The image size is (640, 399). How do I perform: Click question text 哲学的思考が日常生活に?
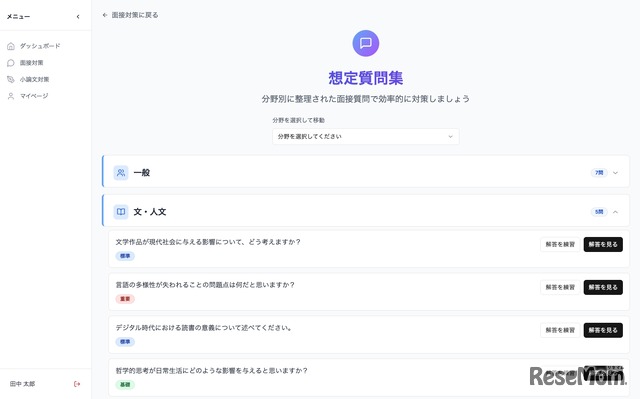click(x=211, y=370)
